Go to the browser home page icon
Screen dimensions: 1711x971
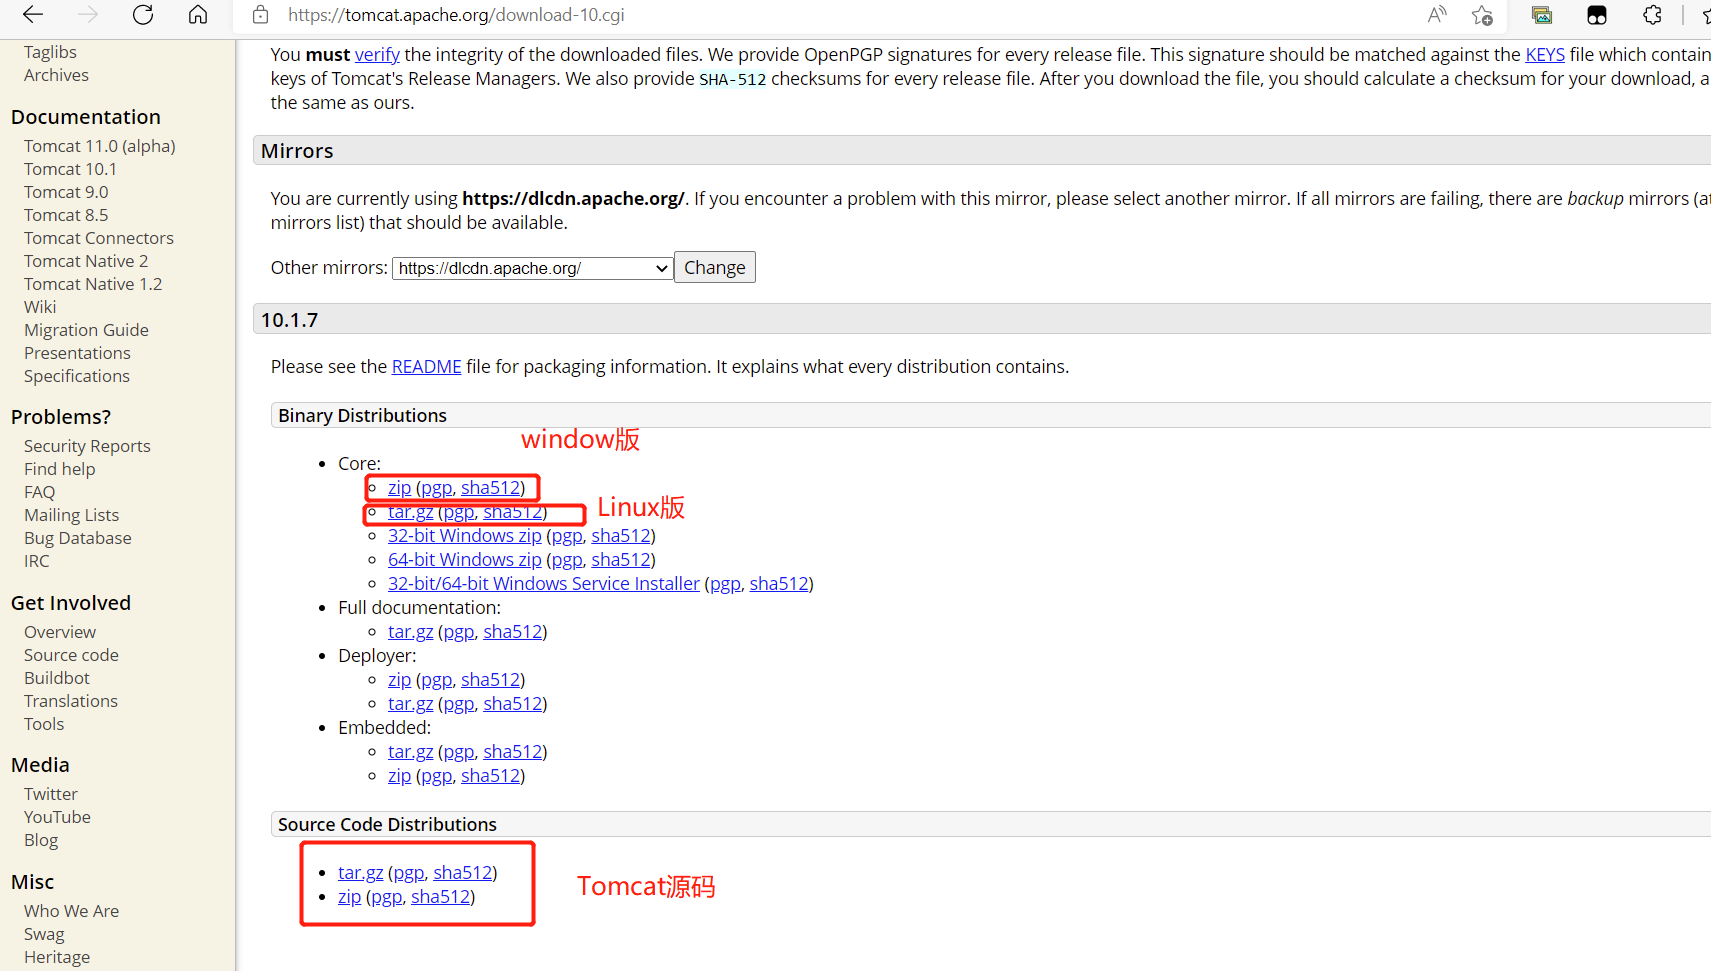[198, 15]
